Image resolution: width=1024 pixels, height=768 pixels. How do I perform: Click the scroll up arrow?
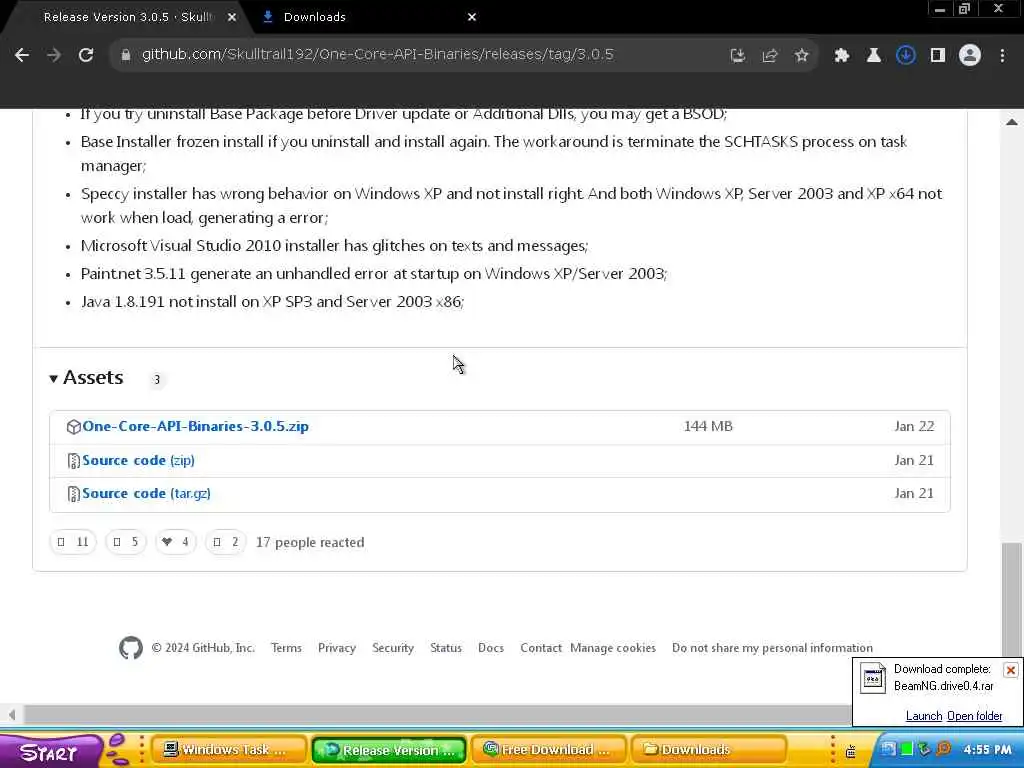coord(1012,121)
